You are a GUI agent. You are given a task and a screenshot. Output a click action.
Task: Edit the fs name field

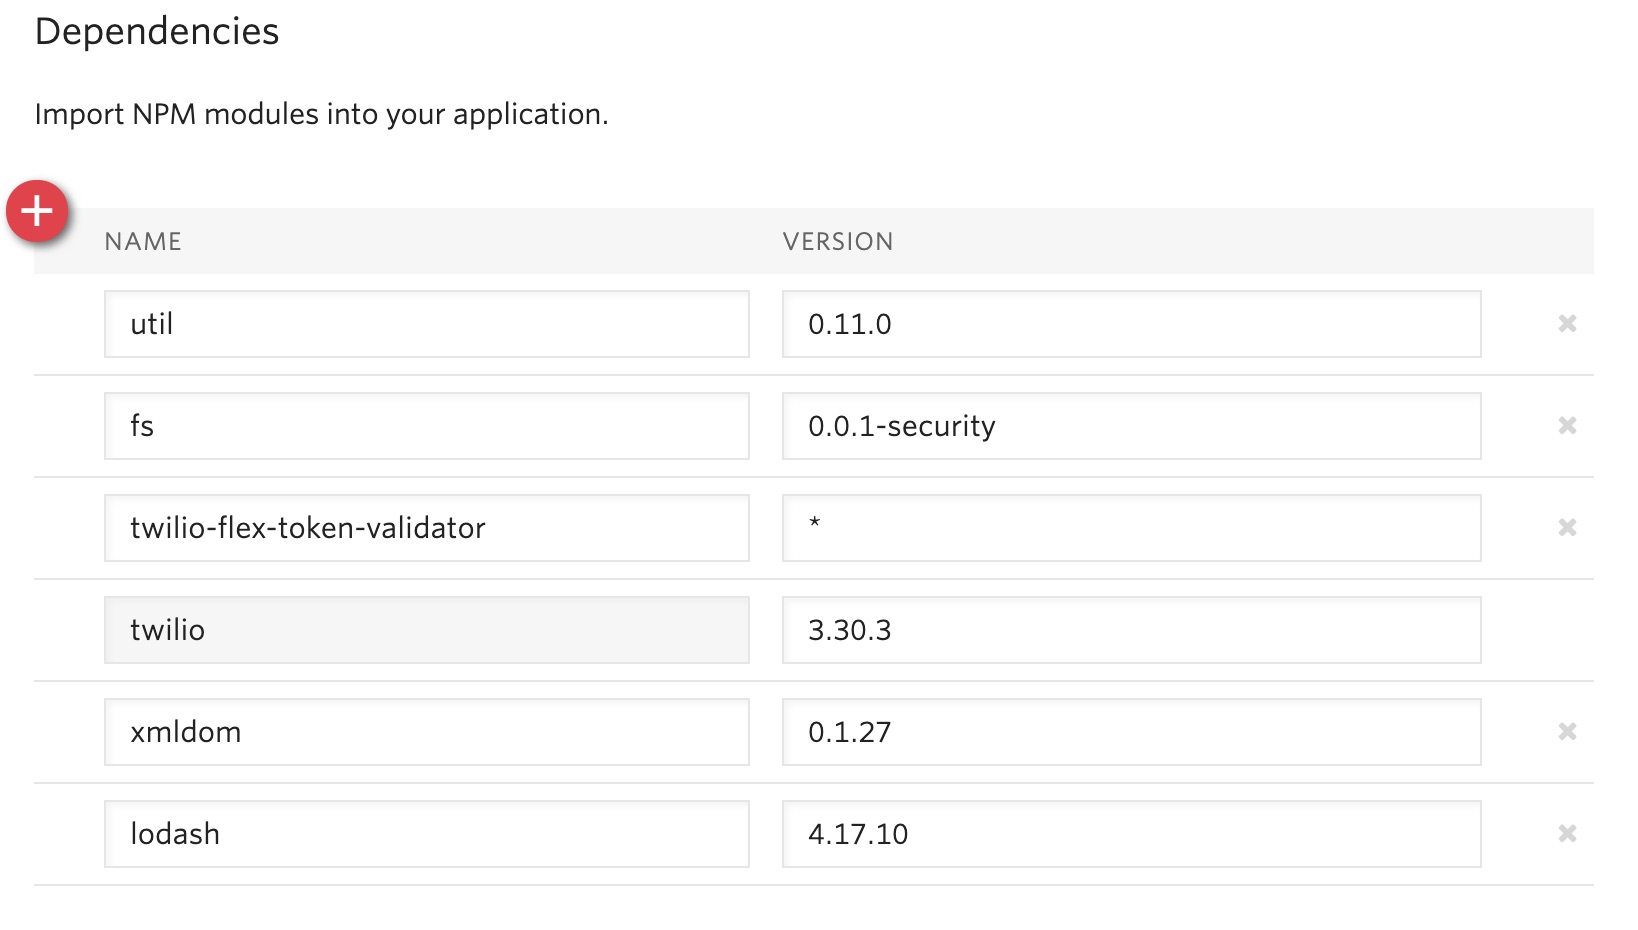tap(427, 426)
